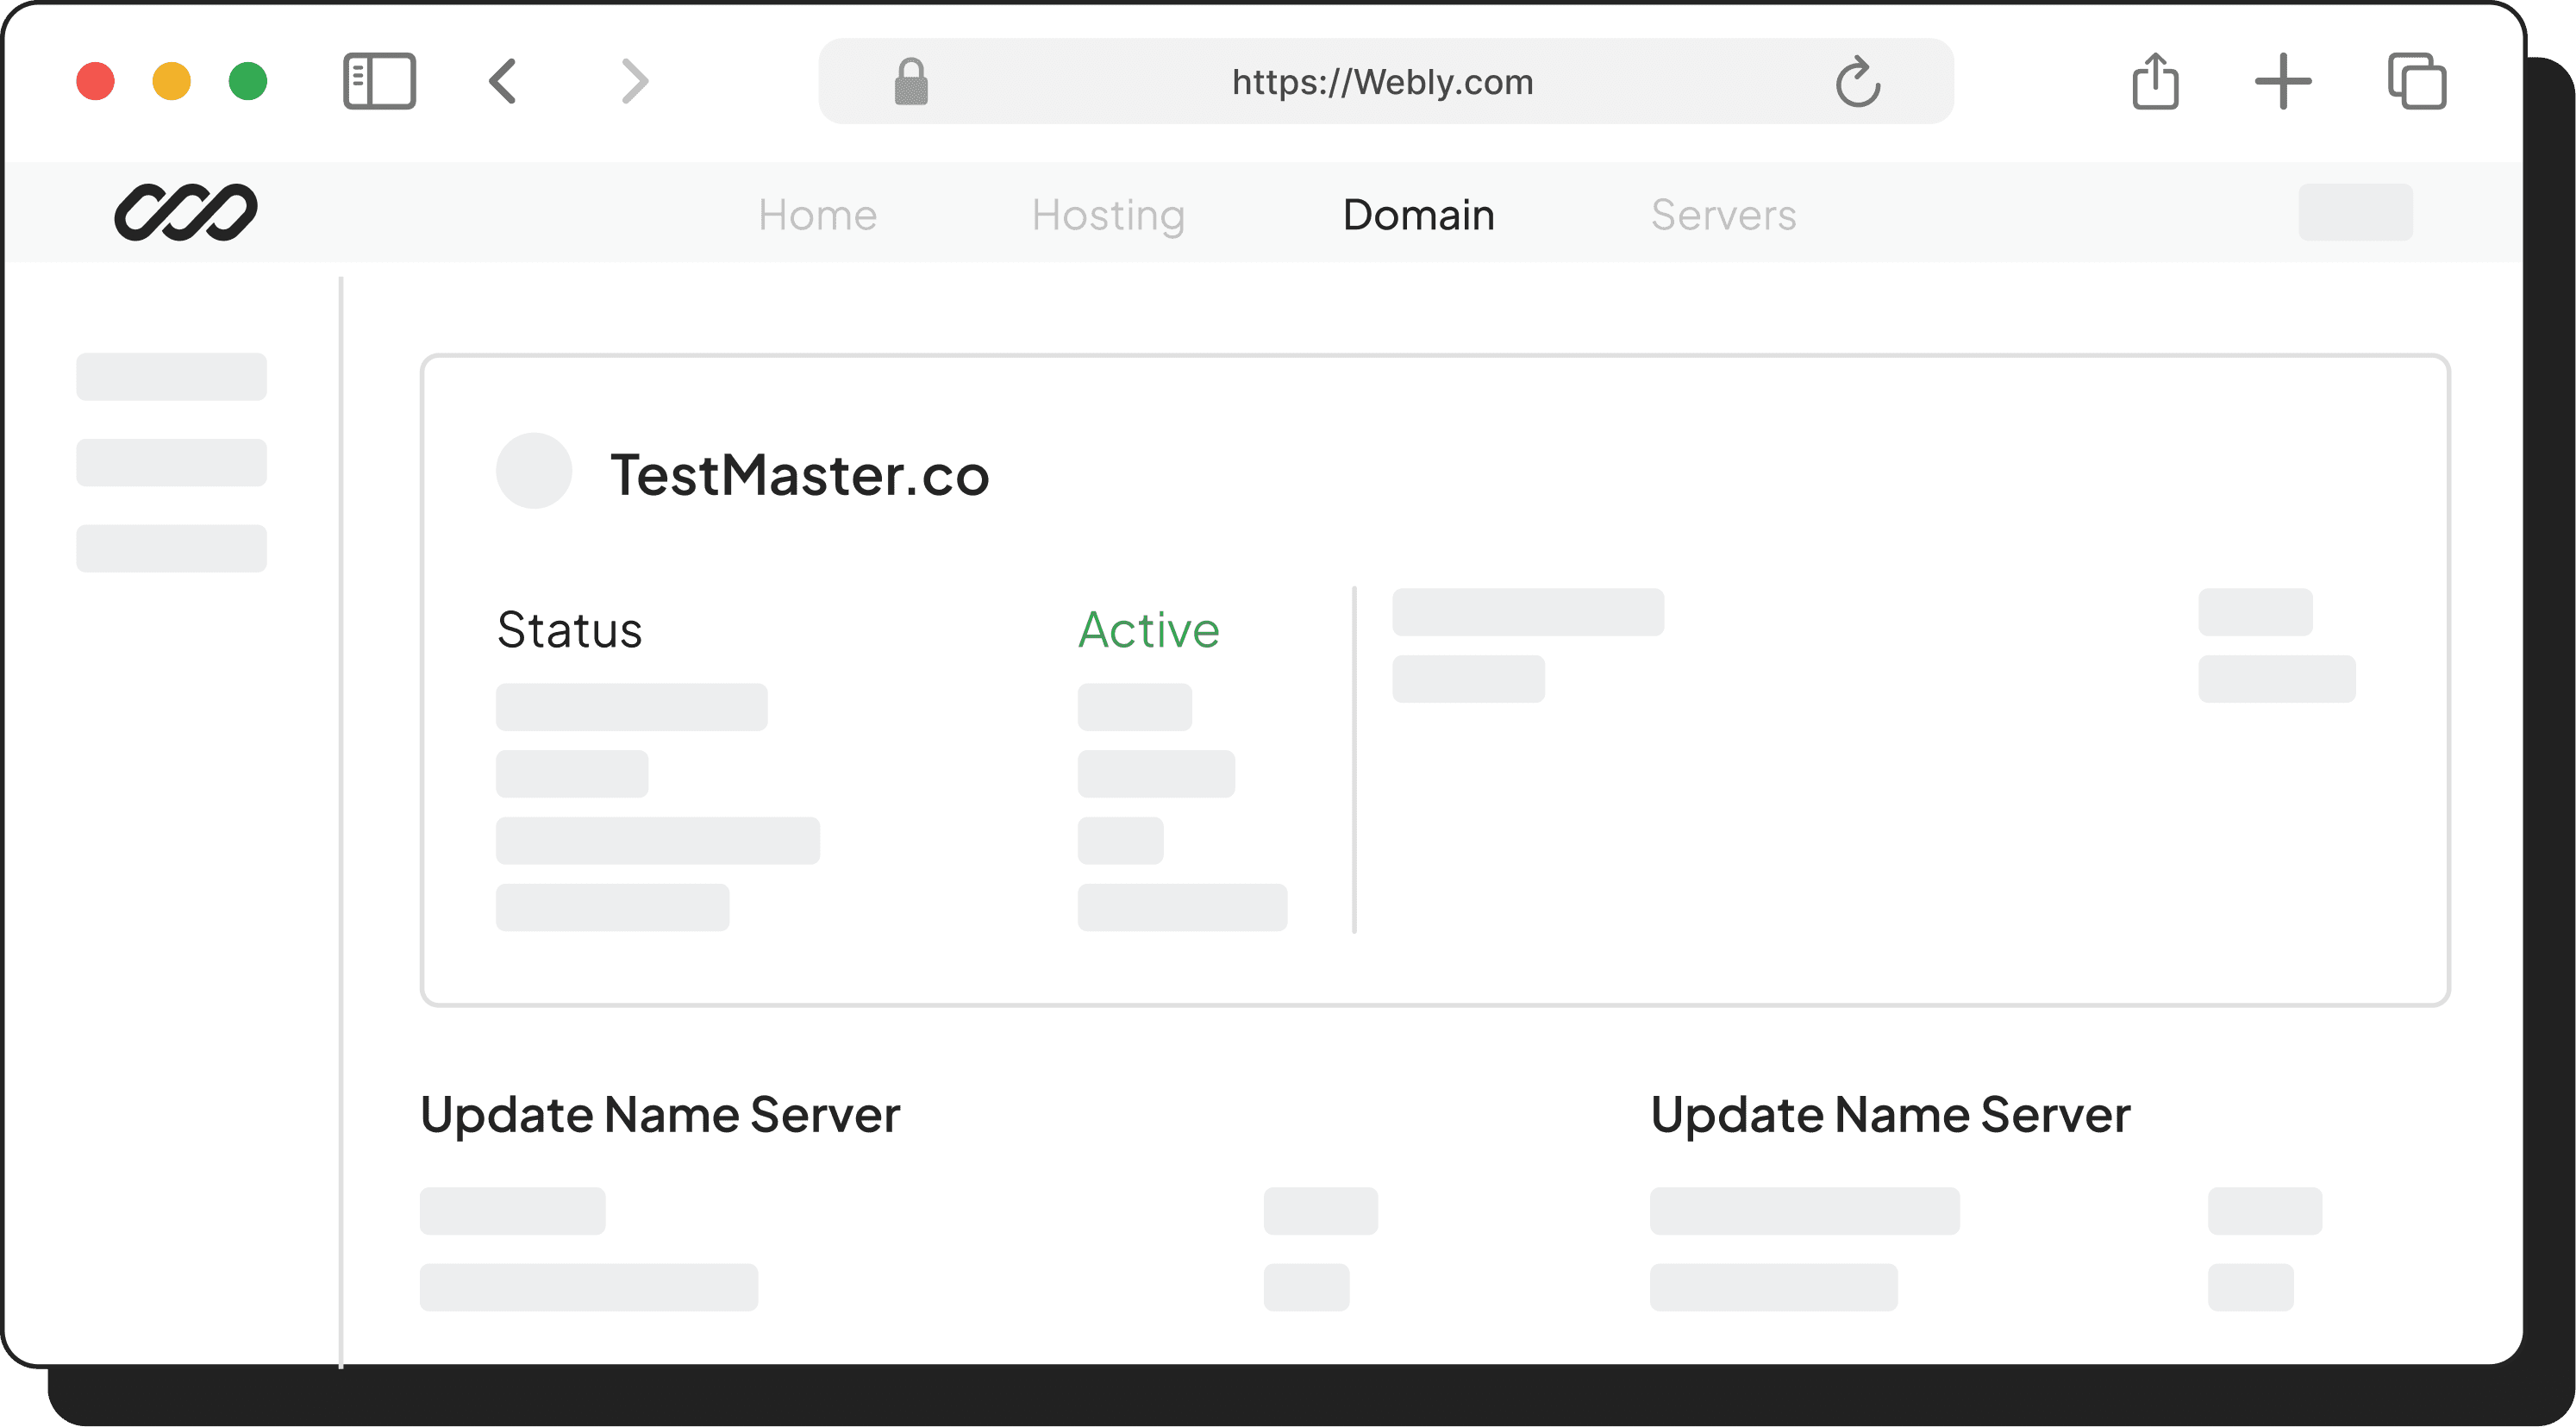This screenshot has width=2576, height=1427.
Task: Open the Home navigation tab
Action: click(817, 215)
